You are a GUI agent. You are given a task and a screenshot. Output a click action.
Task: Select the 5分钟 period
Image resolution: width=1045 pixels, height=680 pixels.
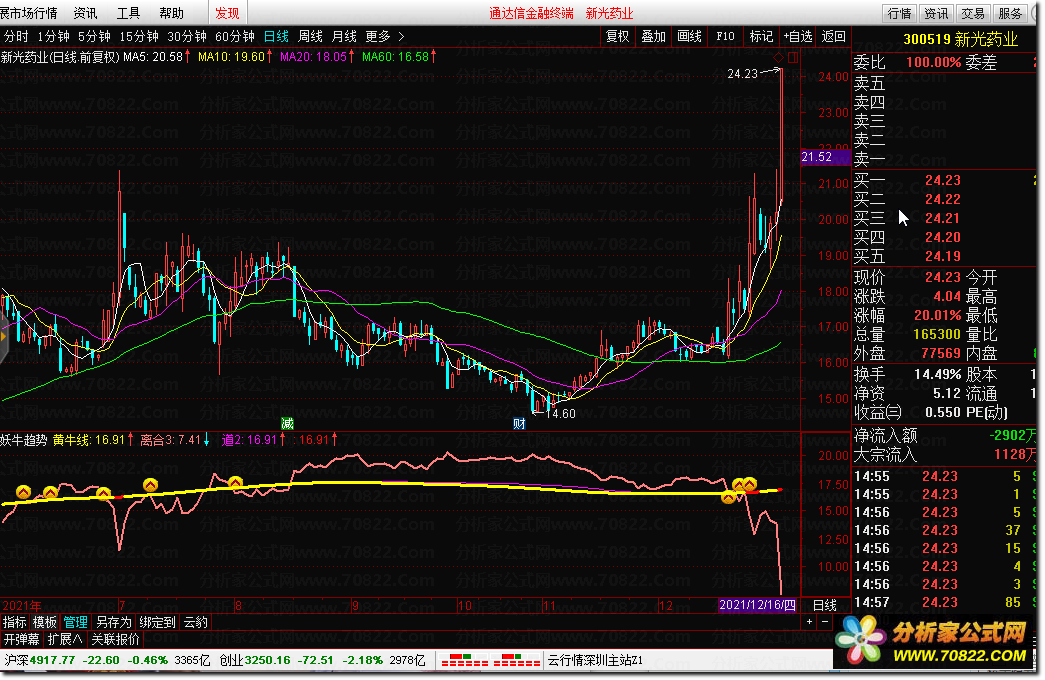click(94, 36)
